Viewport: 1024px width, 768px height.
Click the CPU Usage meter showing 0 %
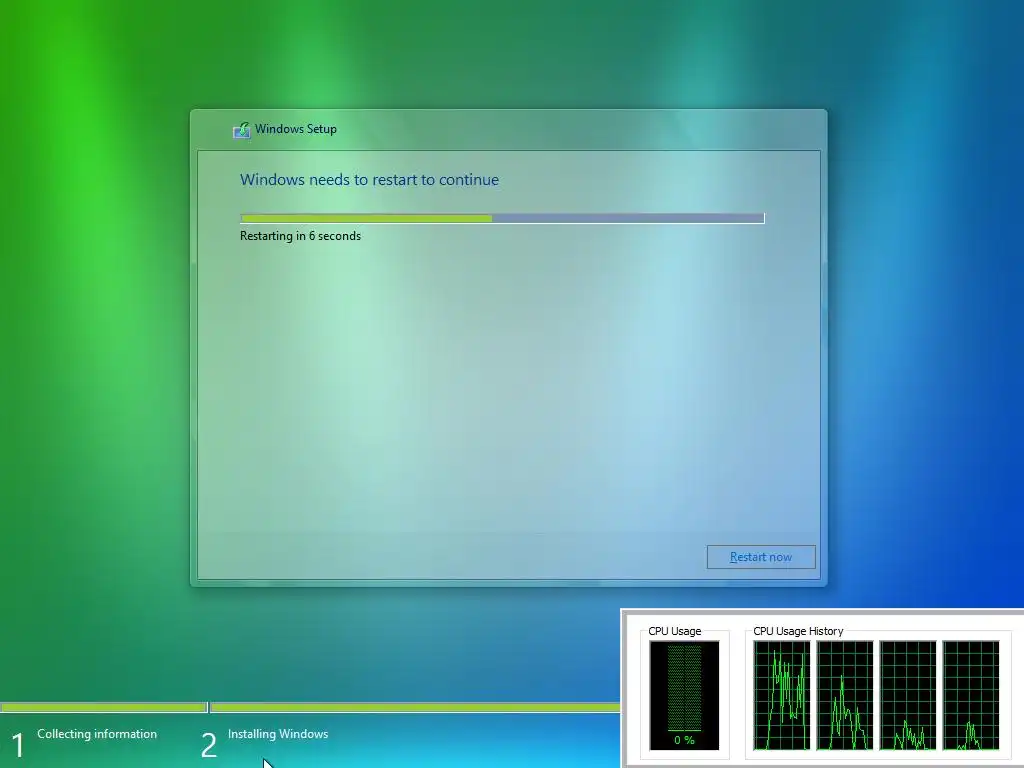(684, 696)
